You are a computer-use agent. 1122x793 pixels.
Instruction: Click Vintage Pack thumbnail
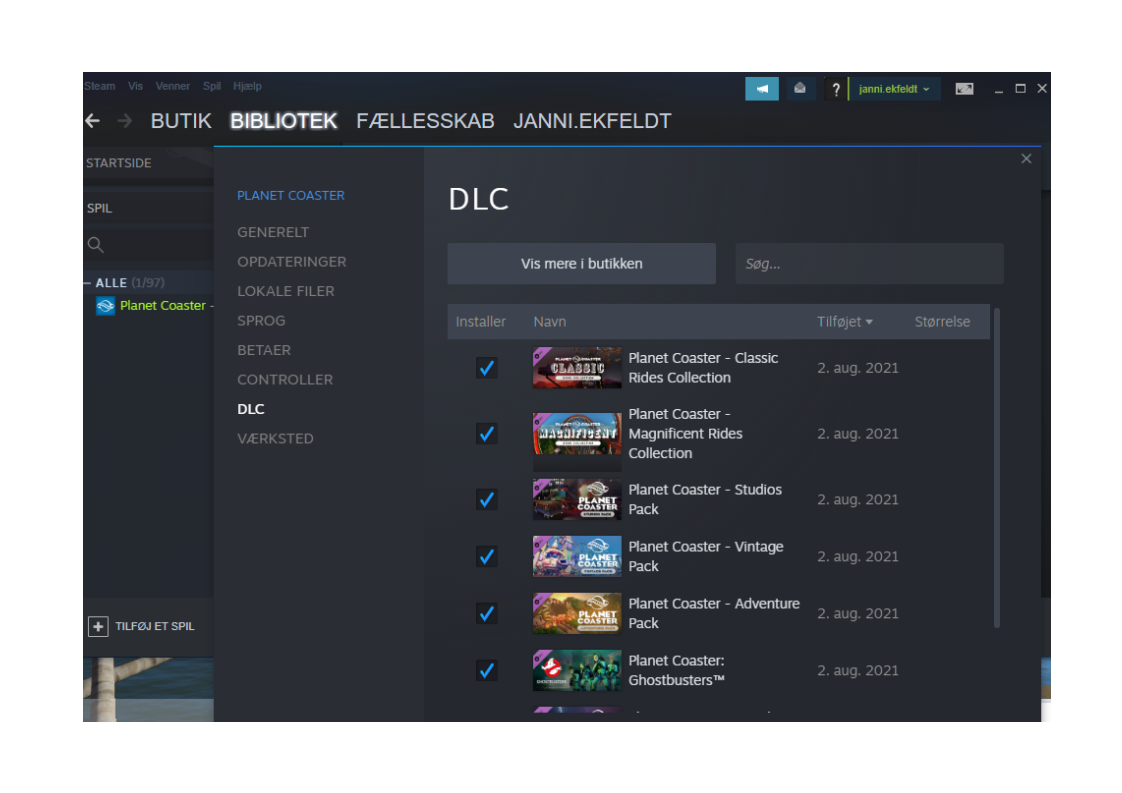point(577,556)
